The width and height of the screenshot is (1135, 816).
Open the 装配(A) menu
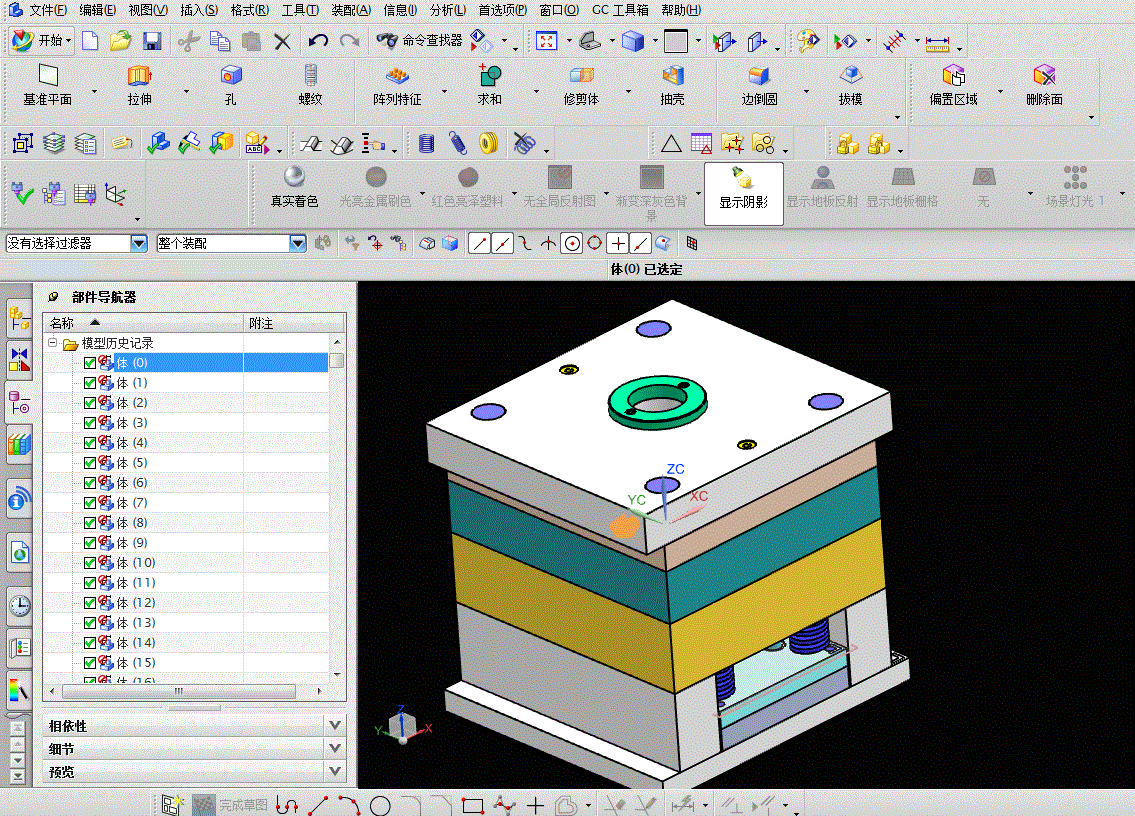click(x=351, y=10)
